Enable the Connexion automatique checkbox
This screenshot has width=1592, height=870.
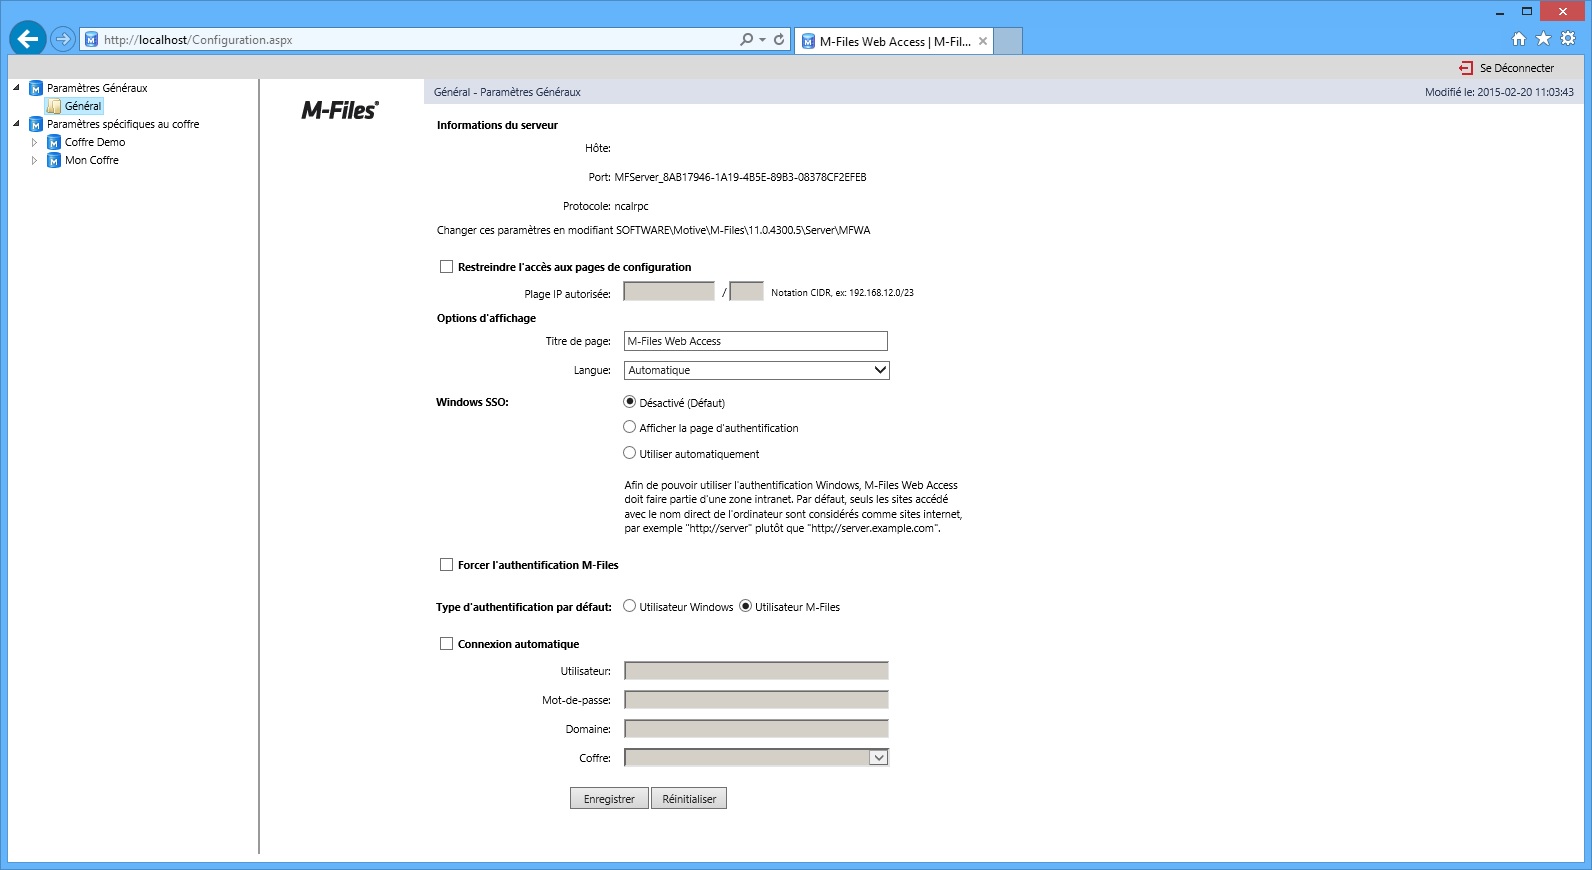click(446, 644)
